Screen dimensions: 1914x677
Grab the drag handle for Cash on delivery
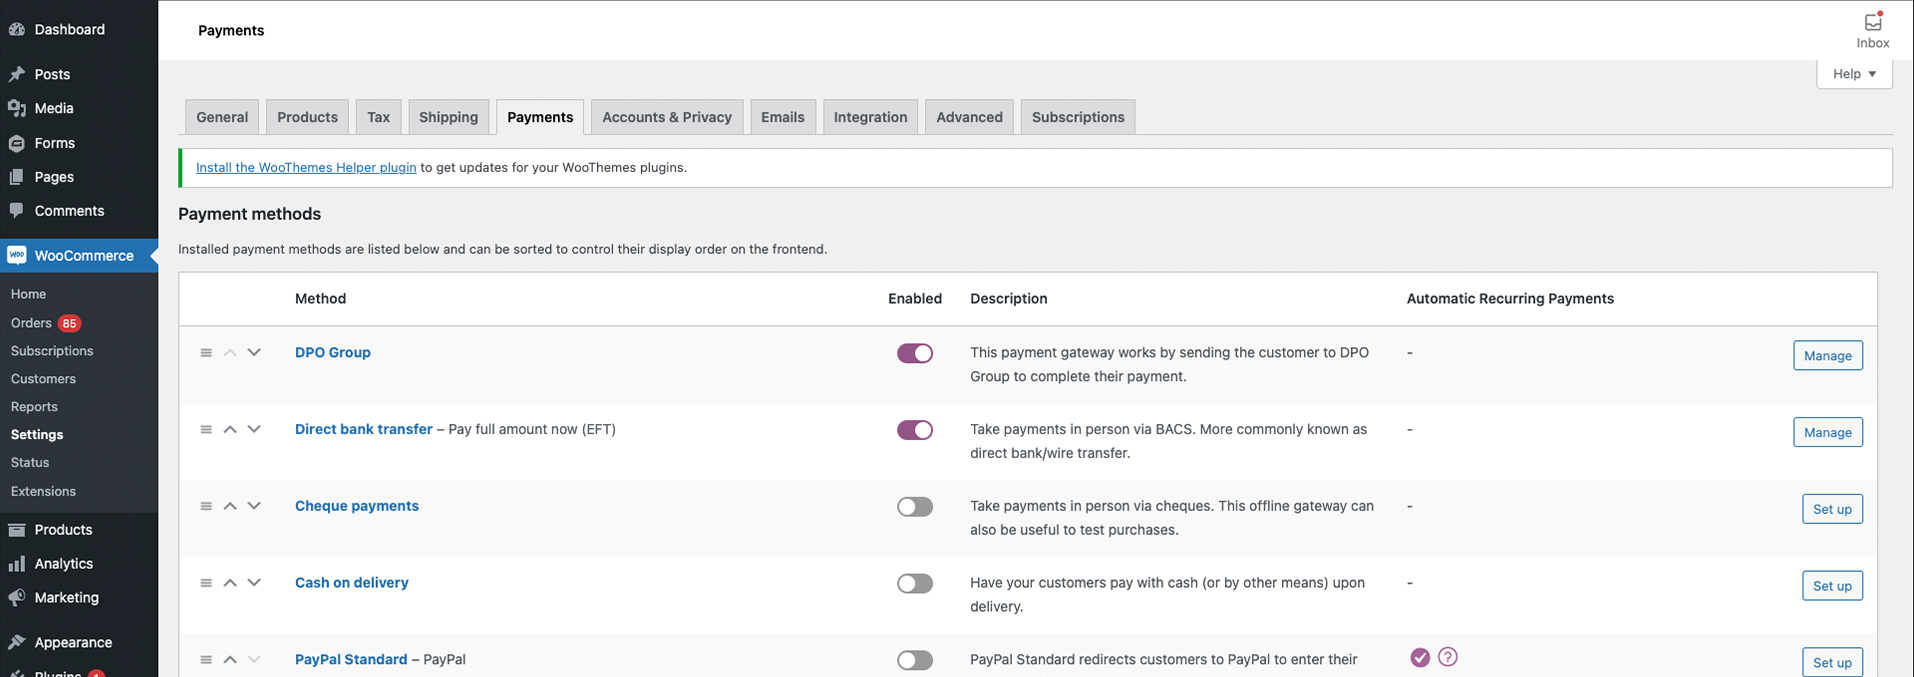click(x=206, y=583)
